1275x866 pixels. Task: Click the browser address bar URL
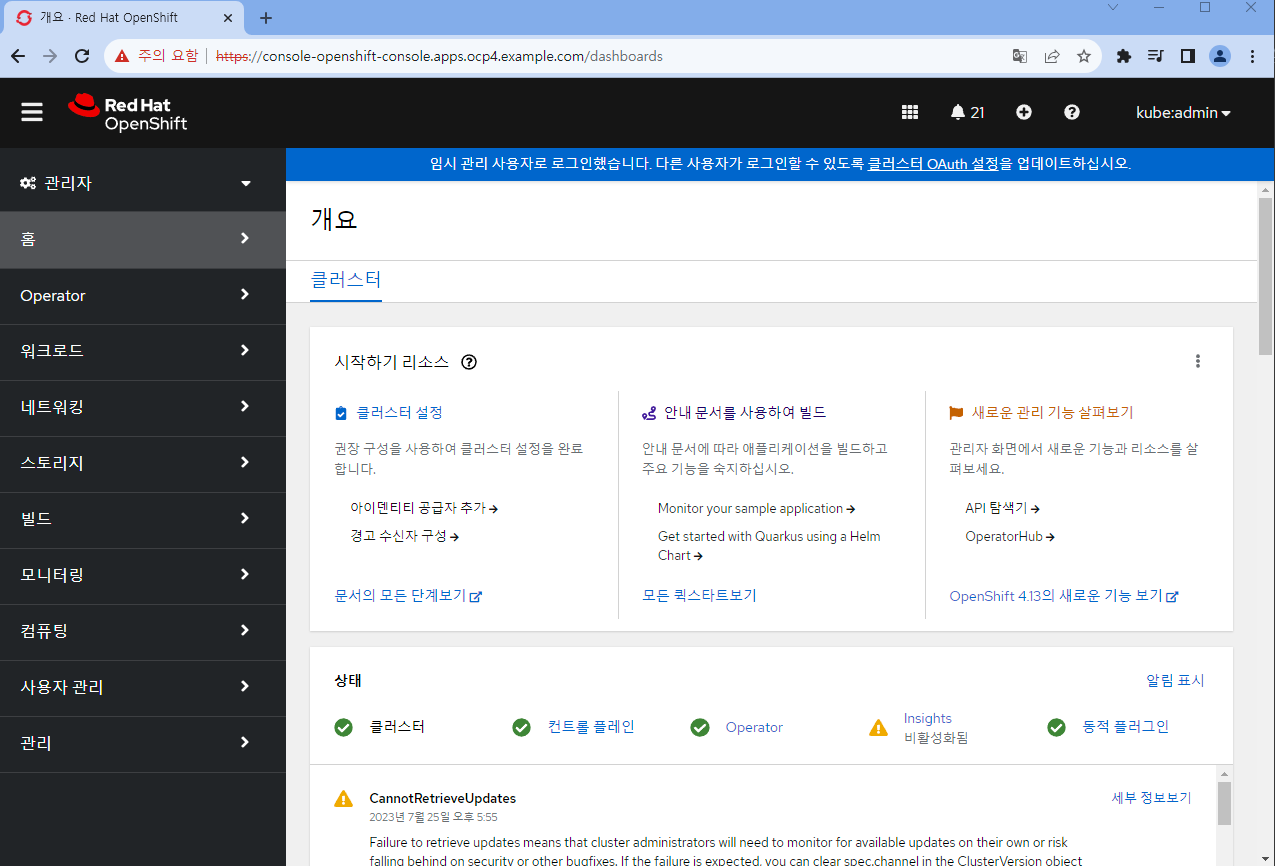(x=440, y=56)
